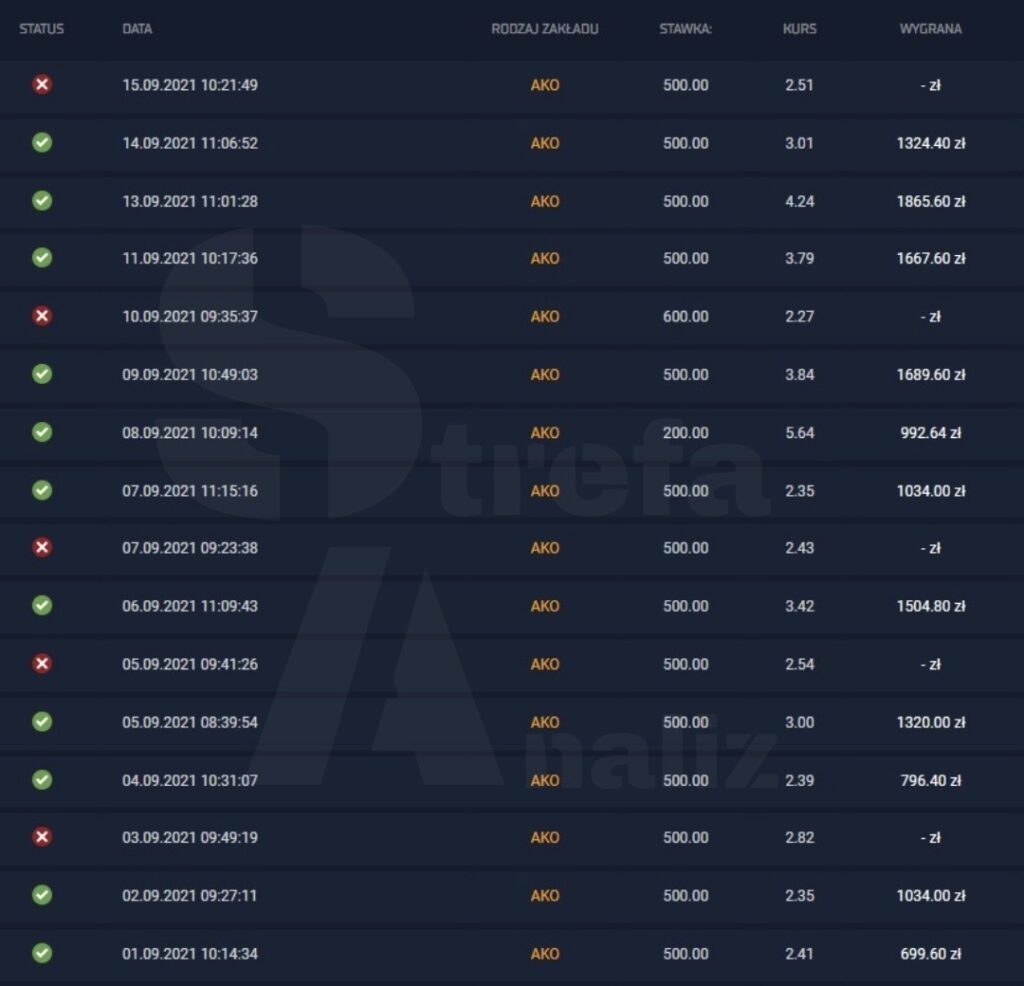The image size is (1024, 986).
Task: Select date 01.09.2021 10:14:34
Action: 190,953
